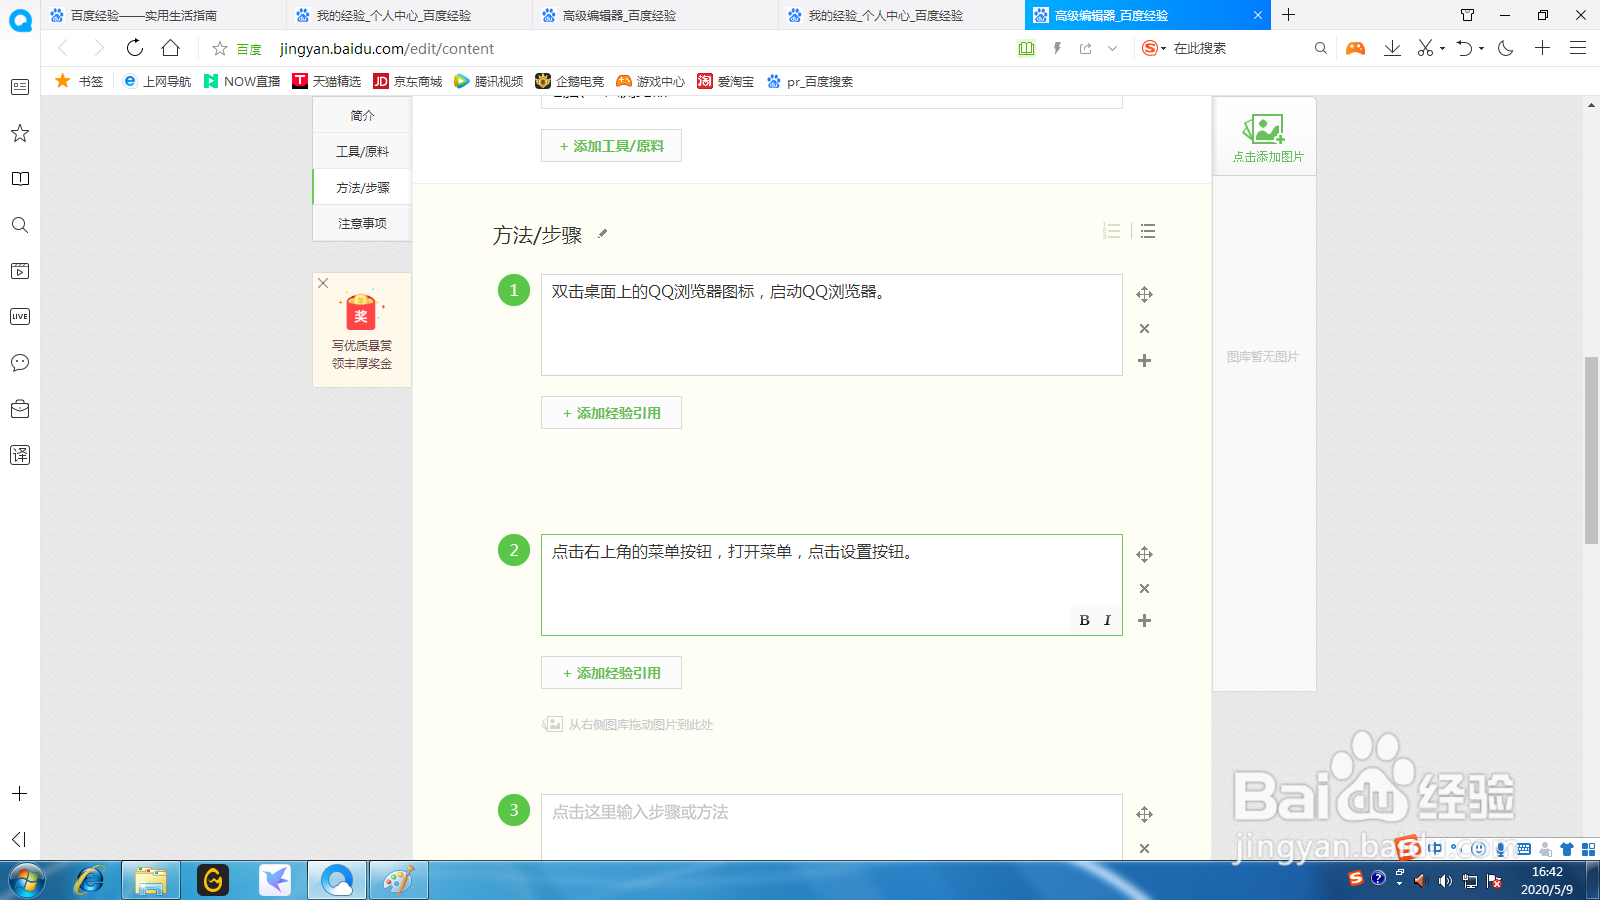Viewport: 1606px width, 902px height.
Task: Toggle italic formatting in step 2 editor
Action: click(x=1107, y=620)
